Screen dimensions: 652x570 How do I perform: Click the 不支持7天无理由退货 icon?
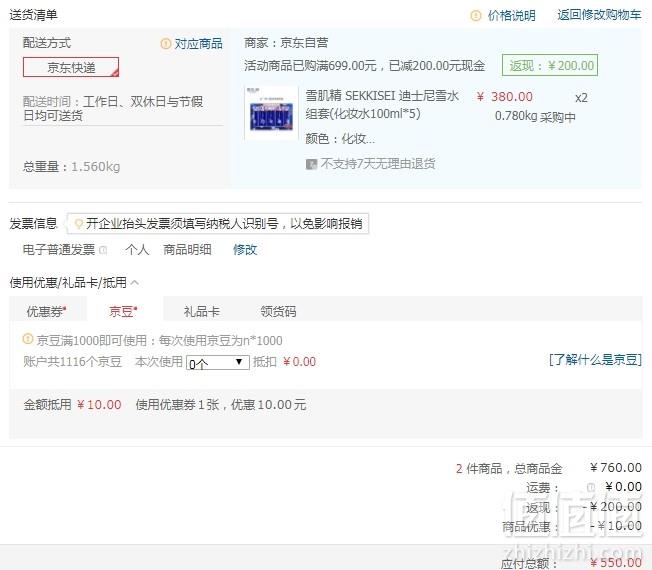[x=311, y=164]
